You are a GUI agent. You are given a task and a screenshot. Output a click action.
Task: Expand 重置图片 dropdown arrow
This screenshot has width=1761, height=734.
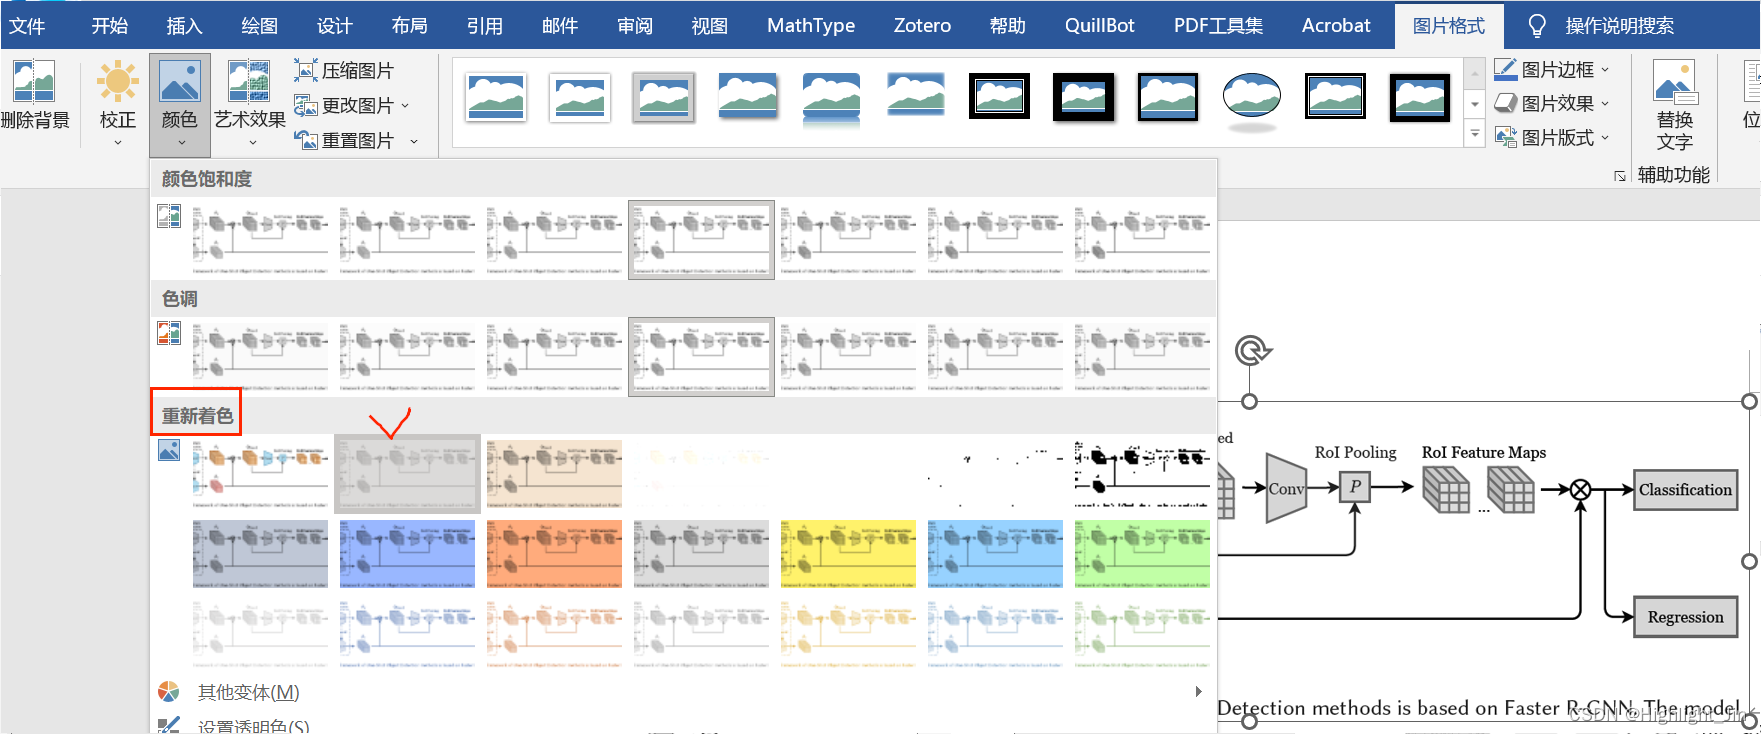[414, 141]
